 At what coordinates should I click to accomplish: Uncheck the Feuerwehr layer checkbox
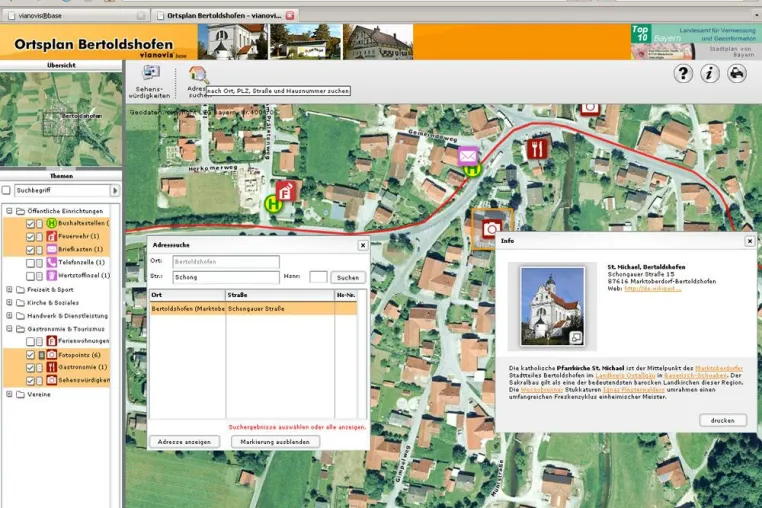tap(30, 237)
